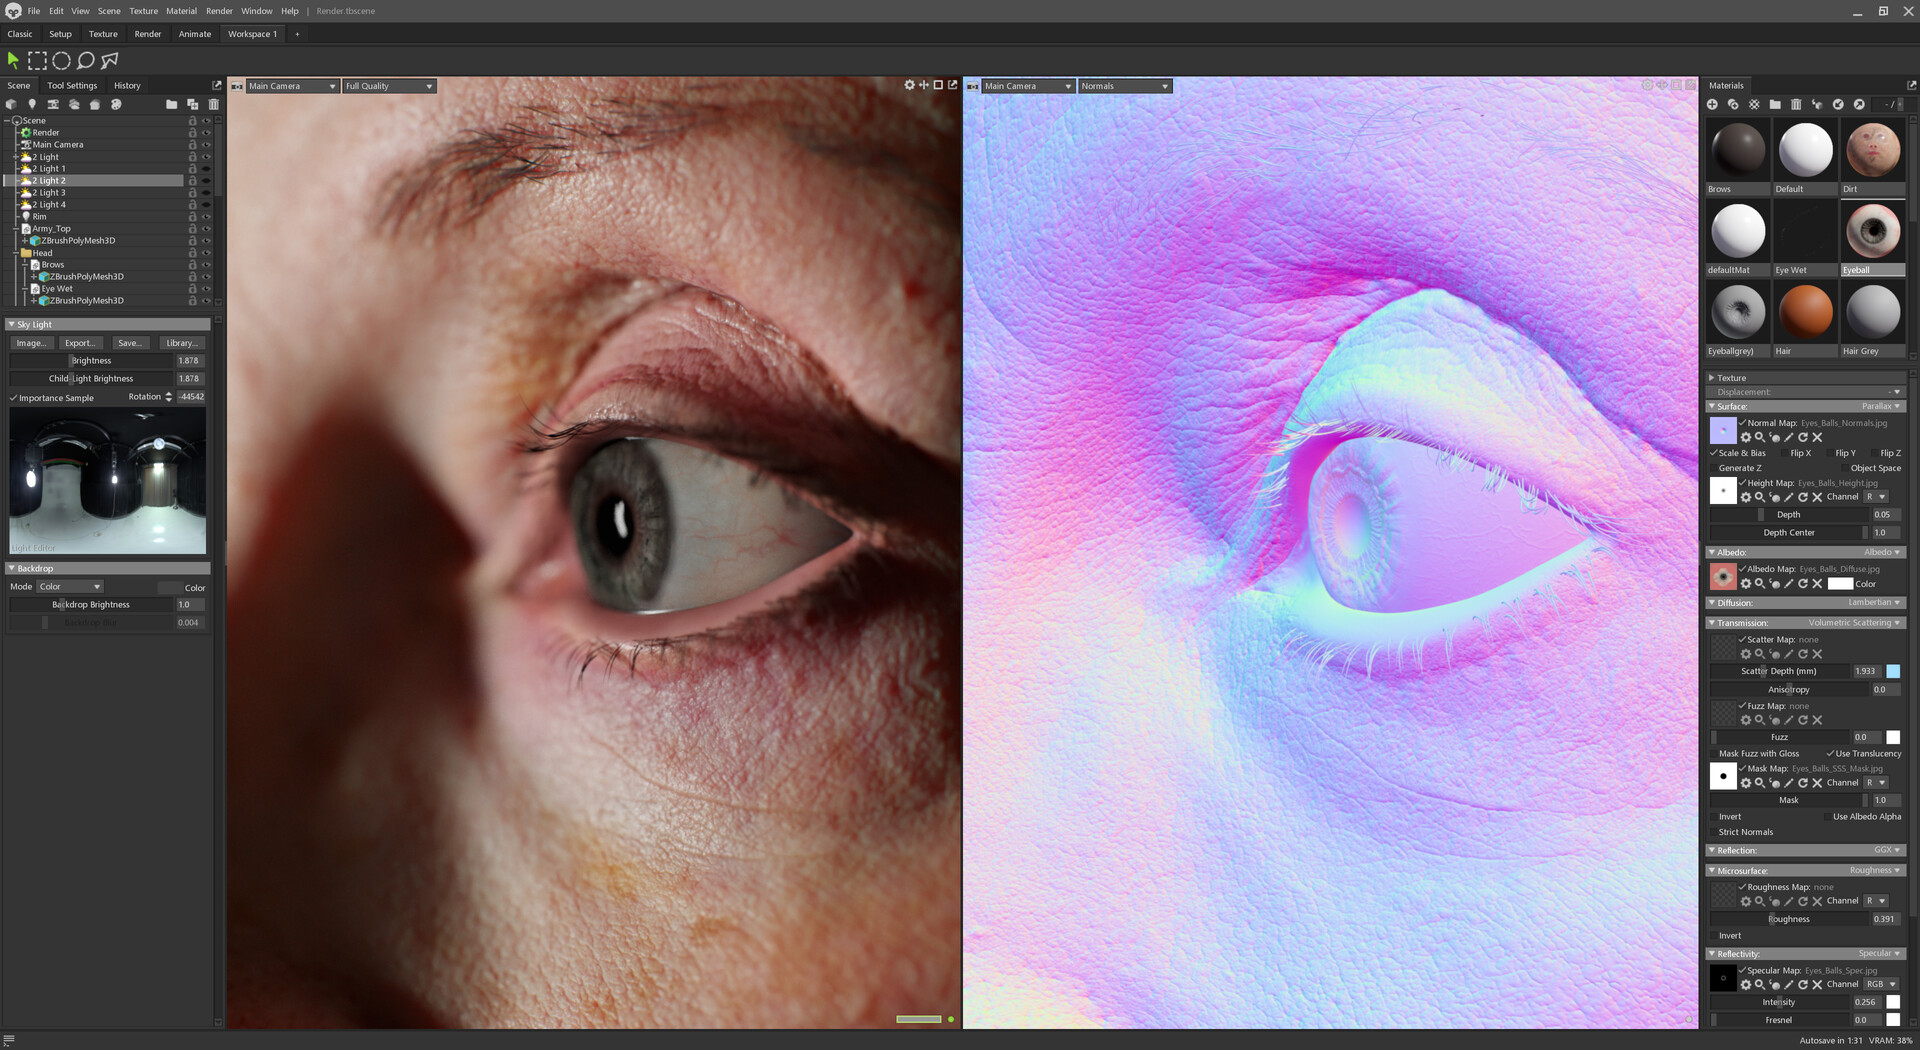The width and height of the screenshot is (1920, 1050).
Task: Select the Eyeball material thumbnail
Action: click(1873, 232)
